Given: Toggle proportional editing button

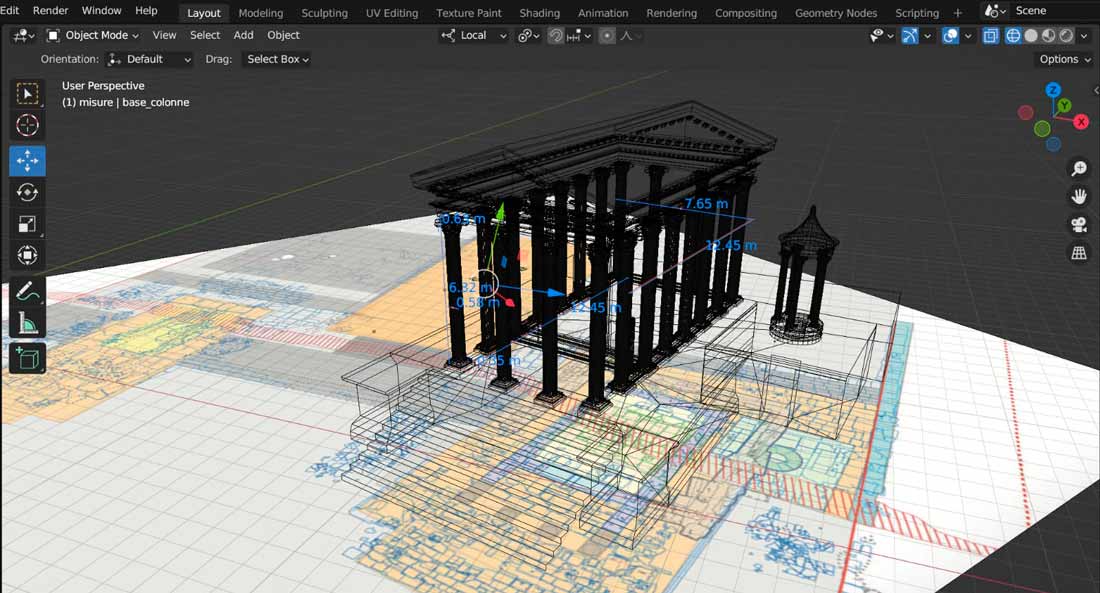Looking at the screenshot, I should pos(608,35).
